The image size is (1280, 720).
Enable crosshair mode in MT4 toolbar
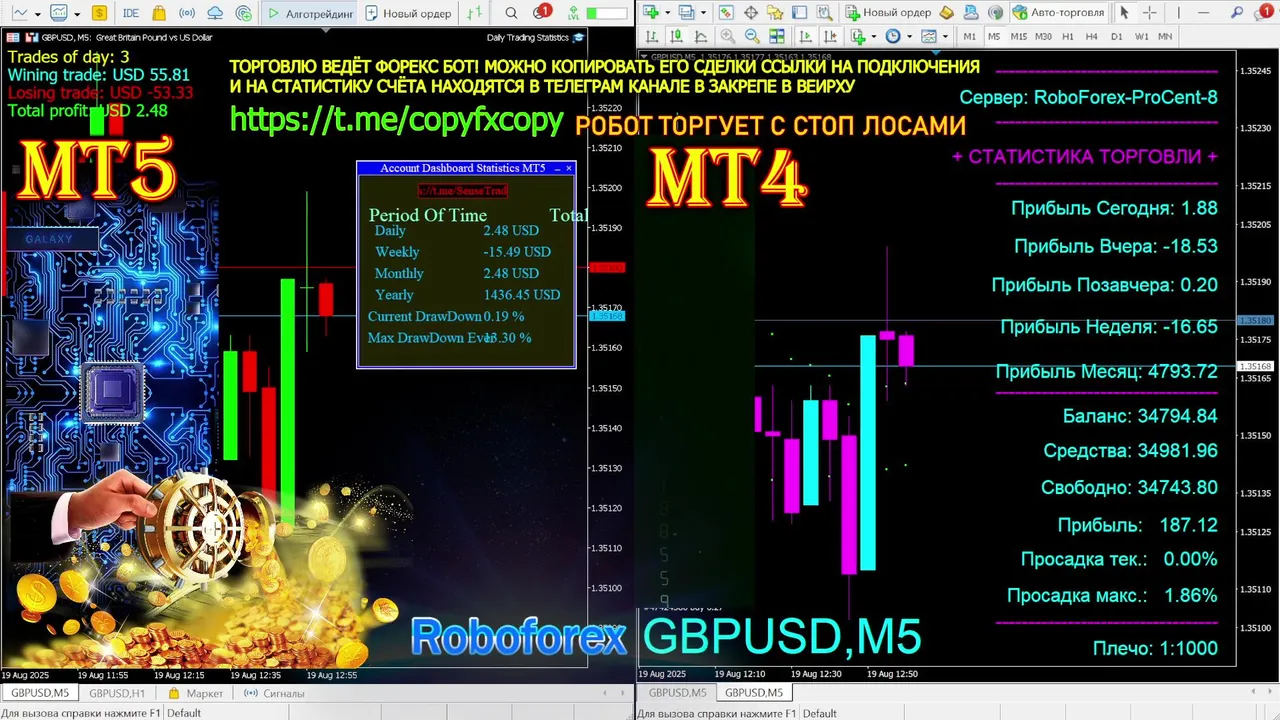pos(1149,12)
